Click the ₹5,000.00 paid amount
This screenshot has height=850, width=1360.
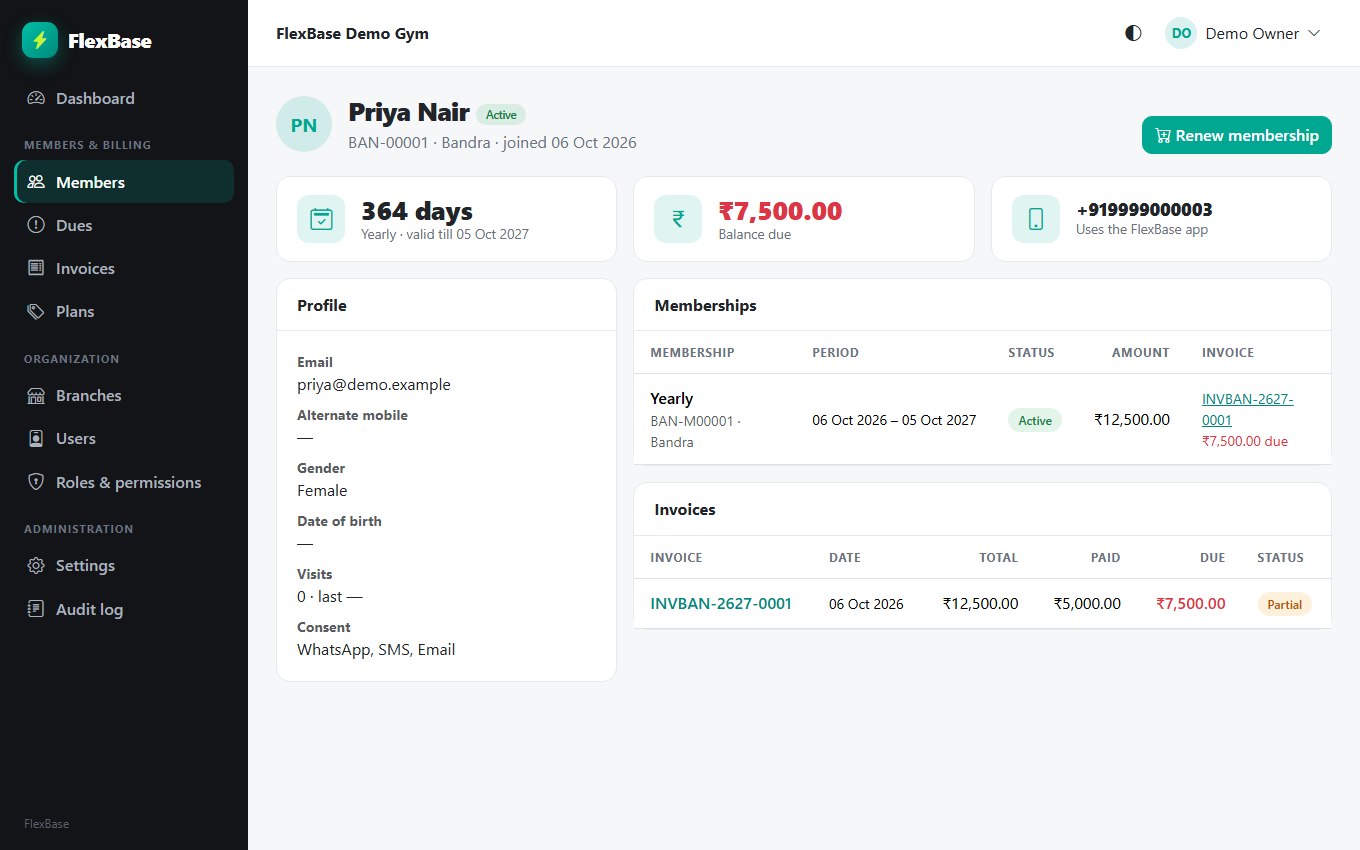point(1087,604)
